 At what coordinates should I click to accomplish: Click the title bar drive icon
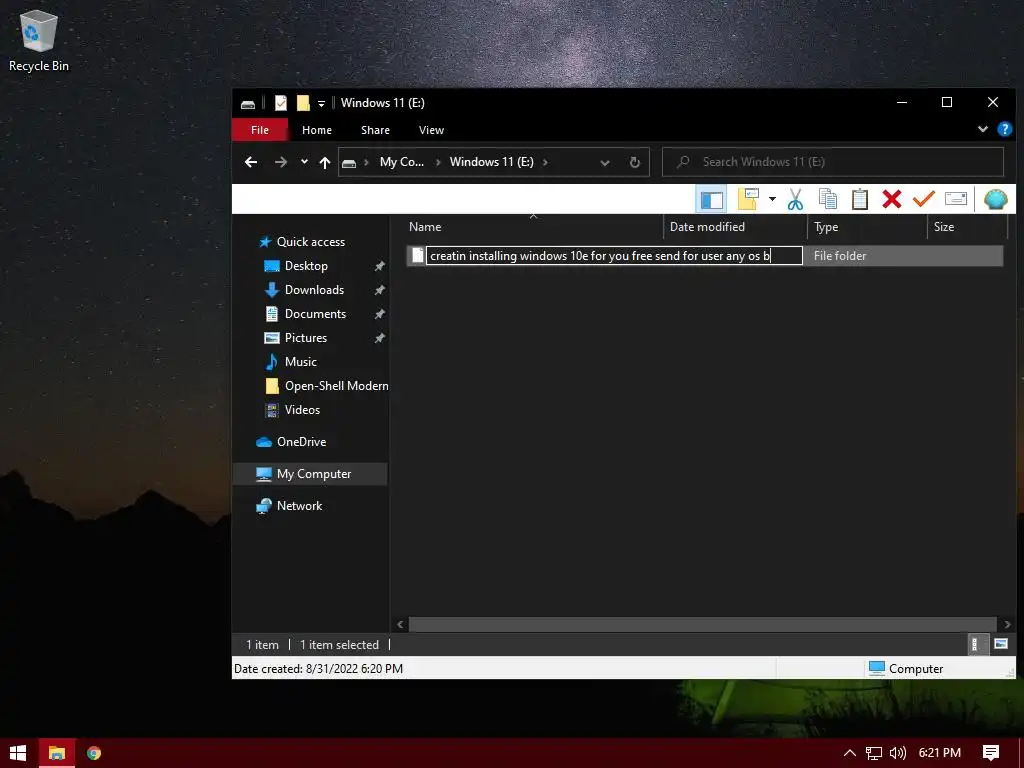click(248, 103)
